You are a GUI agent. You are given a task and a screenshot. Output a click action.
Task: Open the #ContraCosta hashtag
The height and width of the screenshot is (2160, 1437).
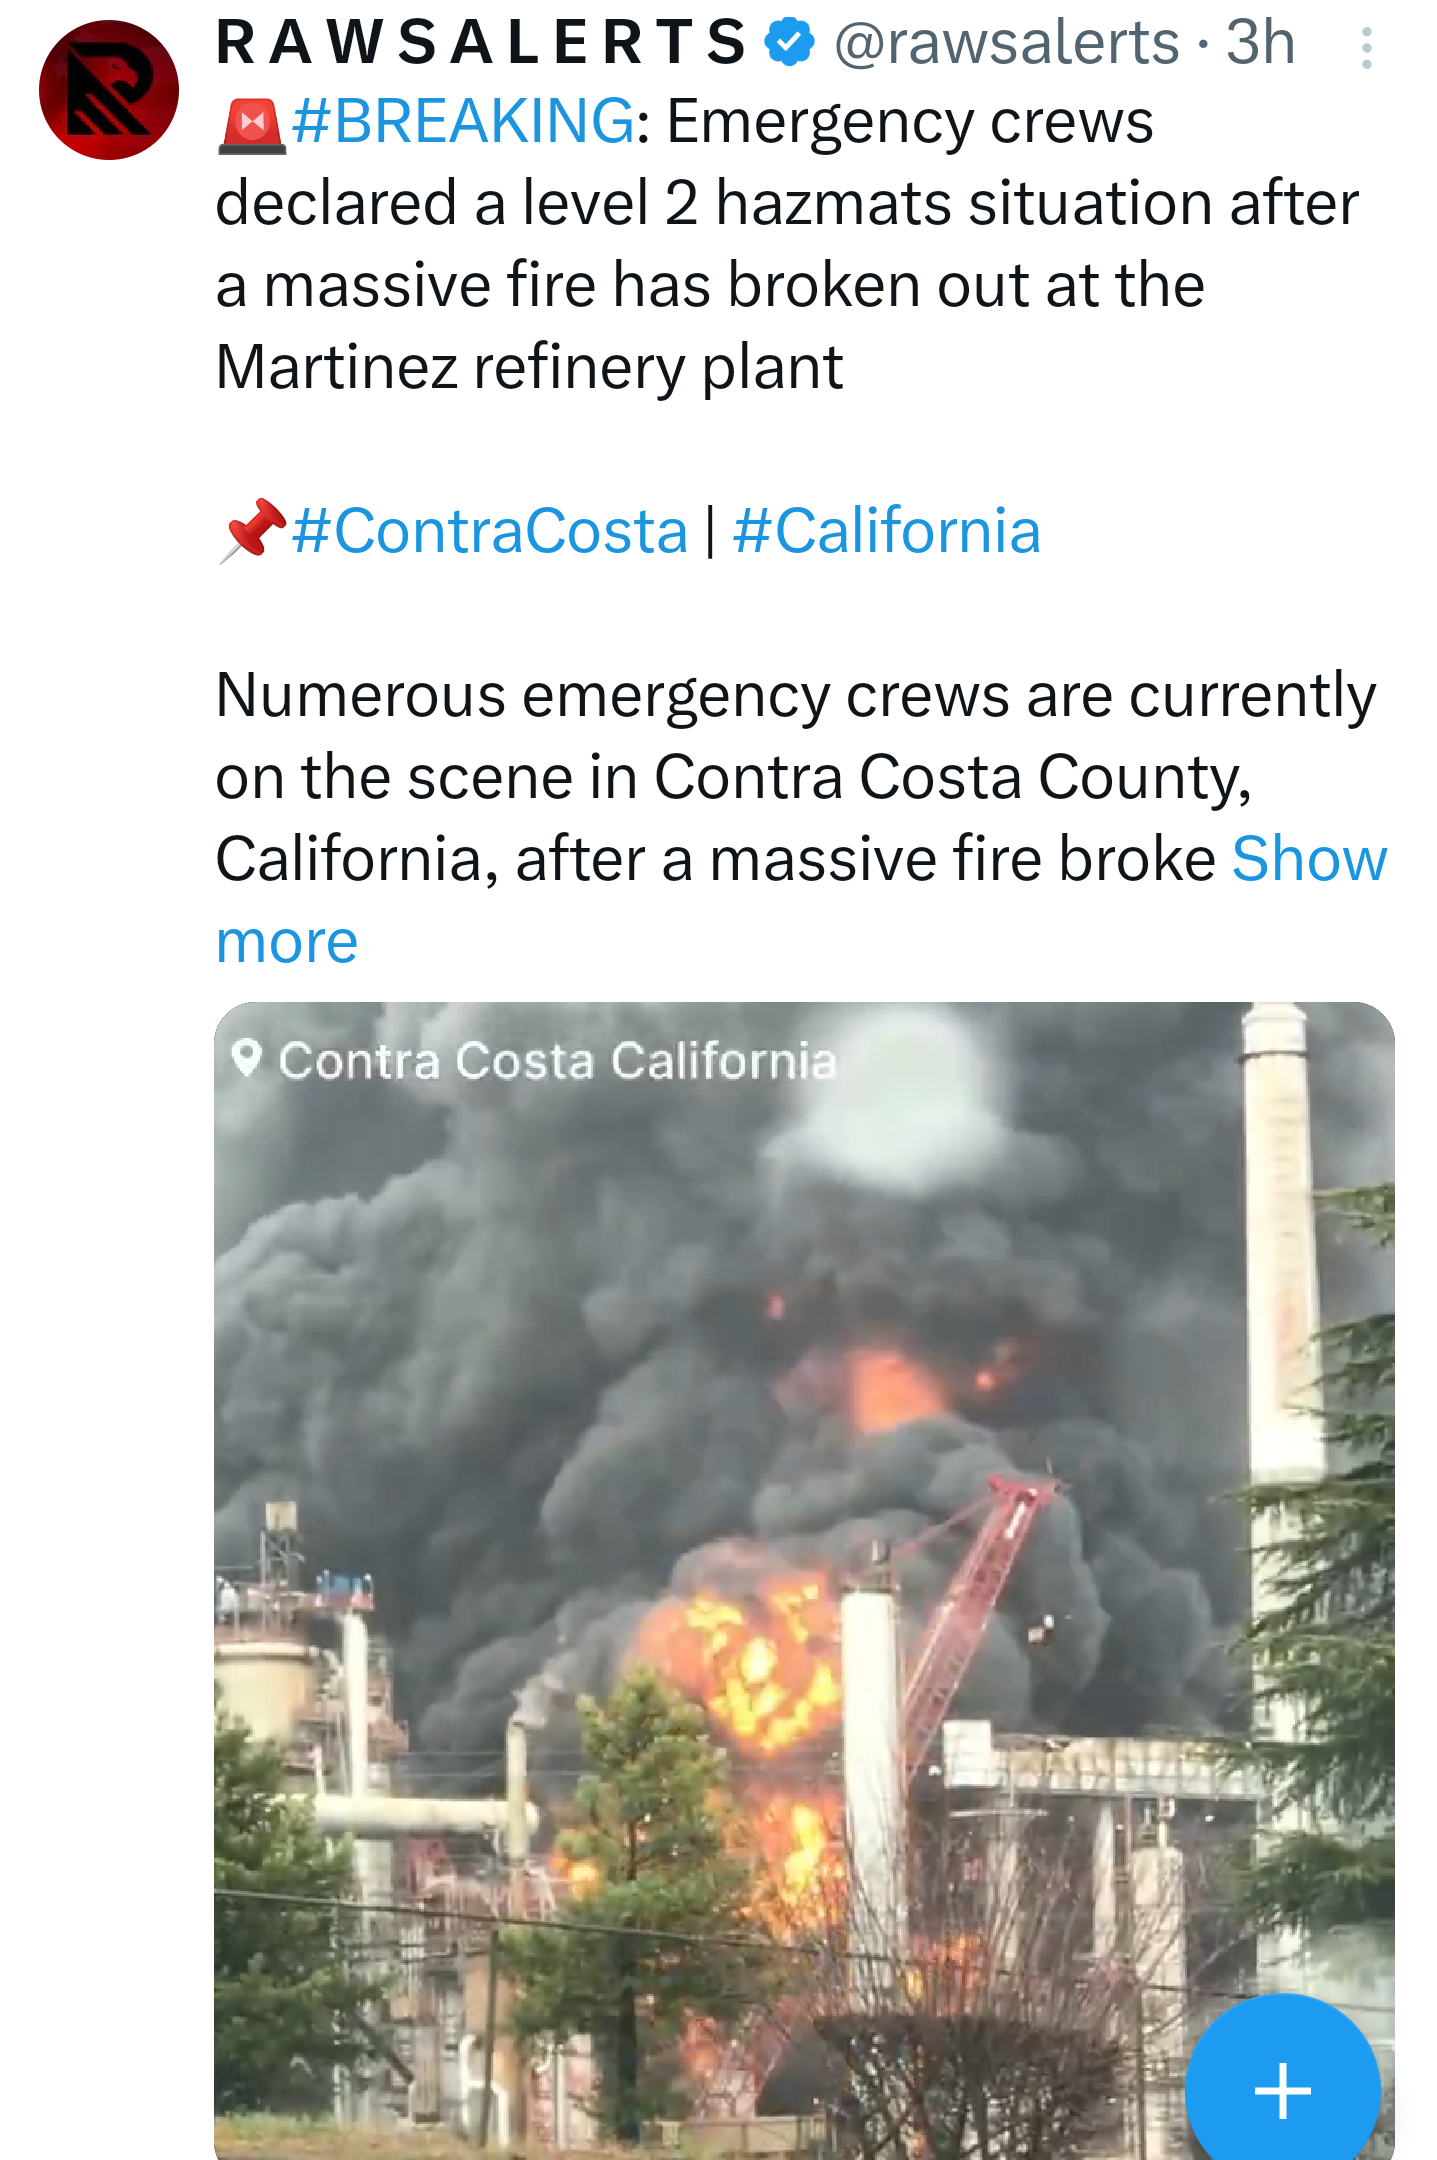coord(490,530)
